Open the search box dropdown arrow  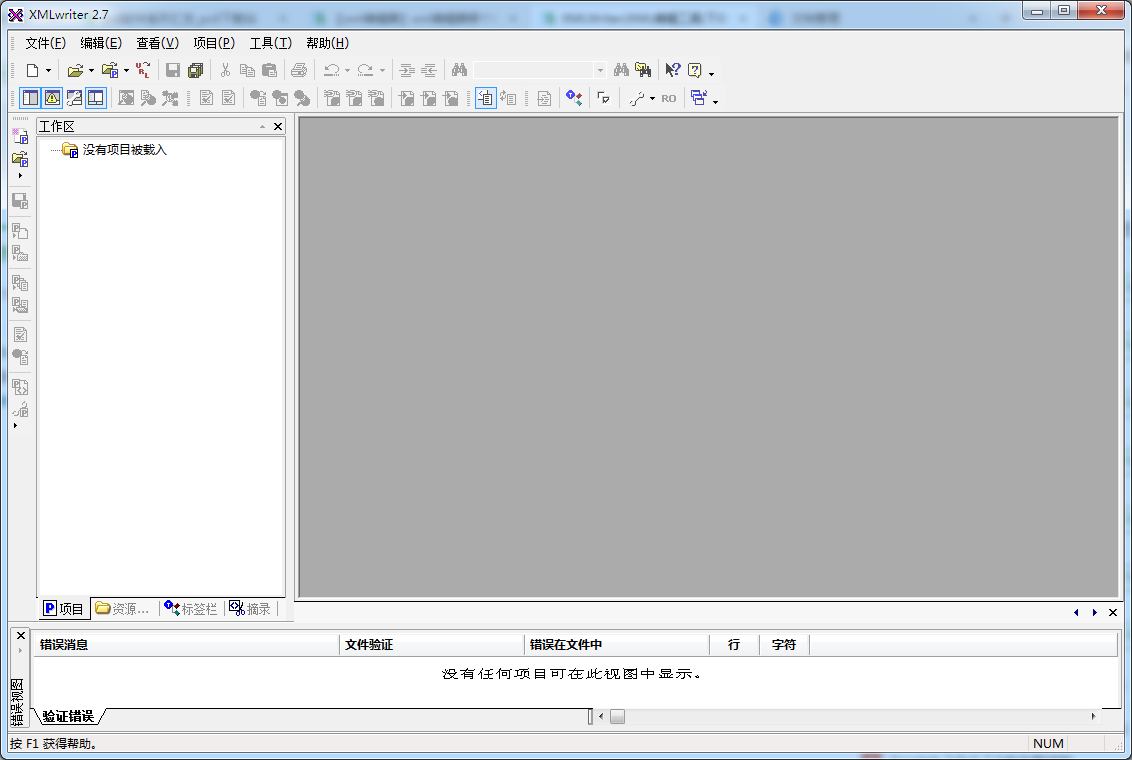click(x=600, y=70)
